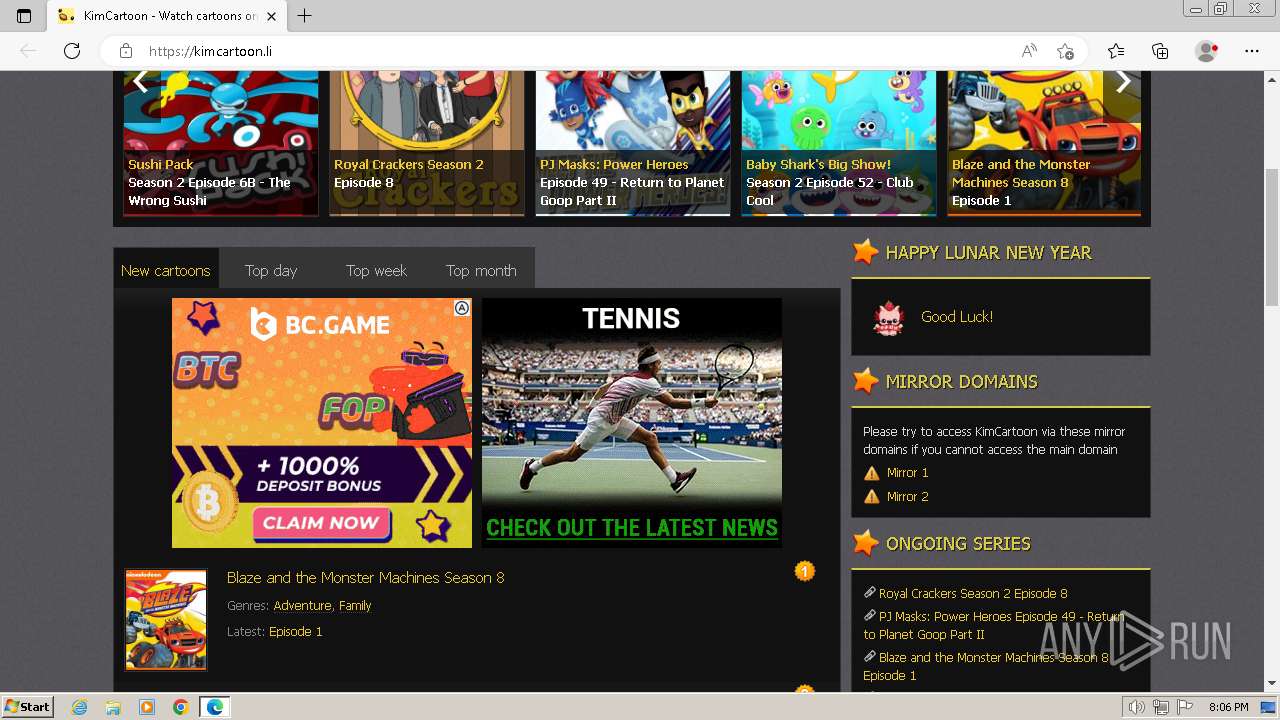Click the number 1 rank badge
The image size is (1280, 720).
click(805, 571)
